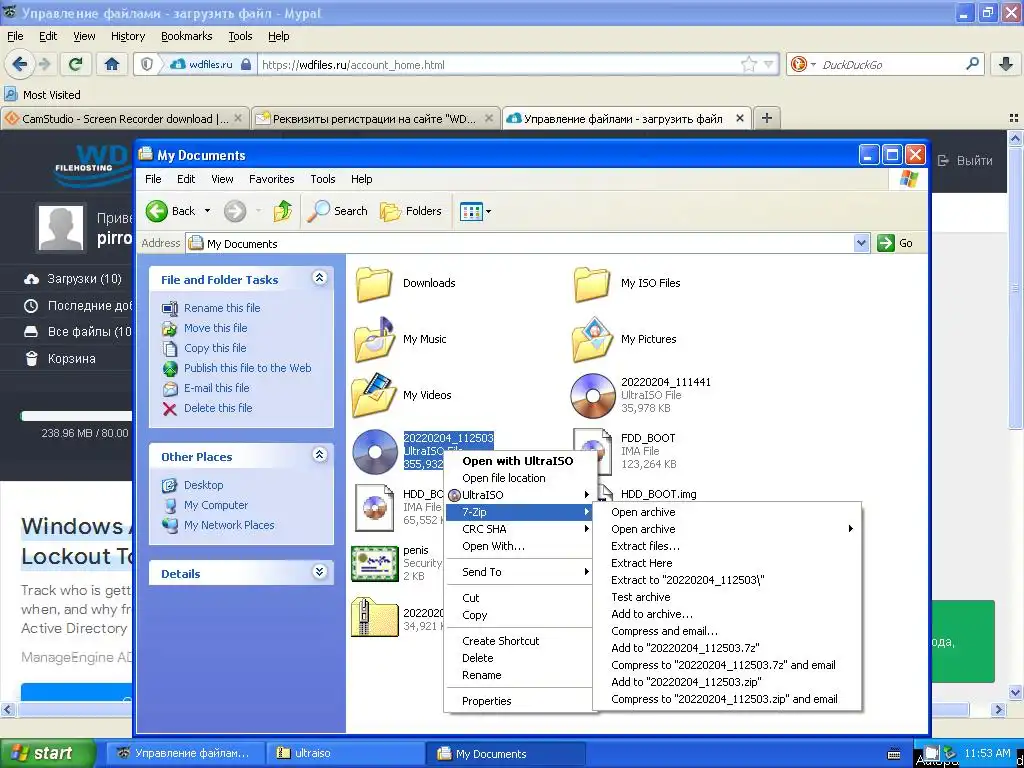Click the Up folder icon in Explorer
1024x768 pixels.
click(283, 211)
